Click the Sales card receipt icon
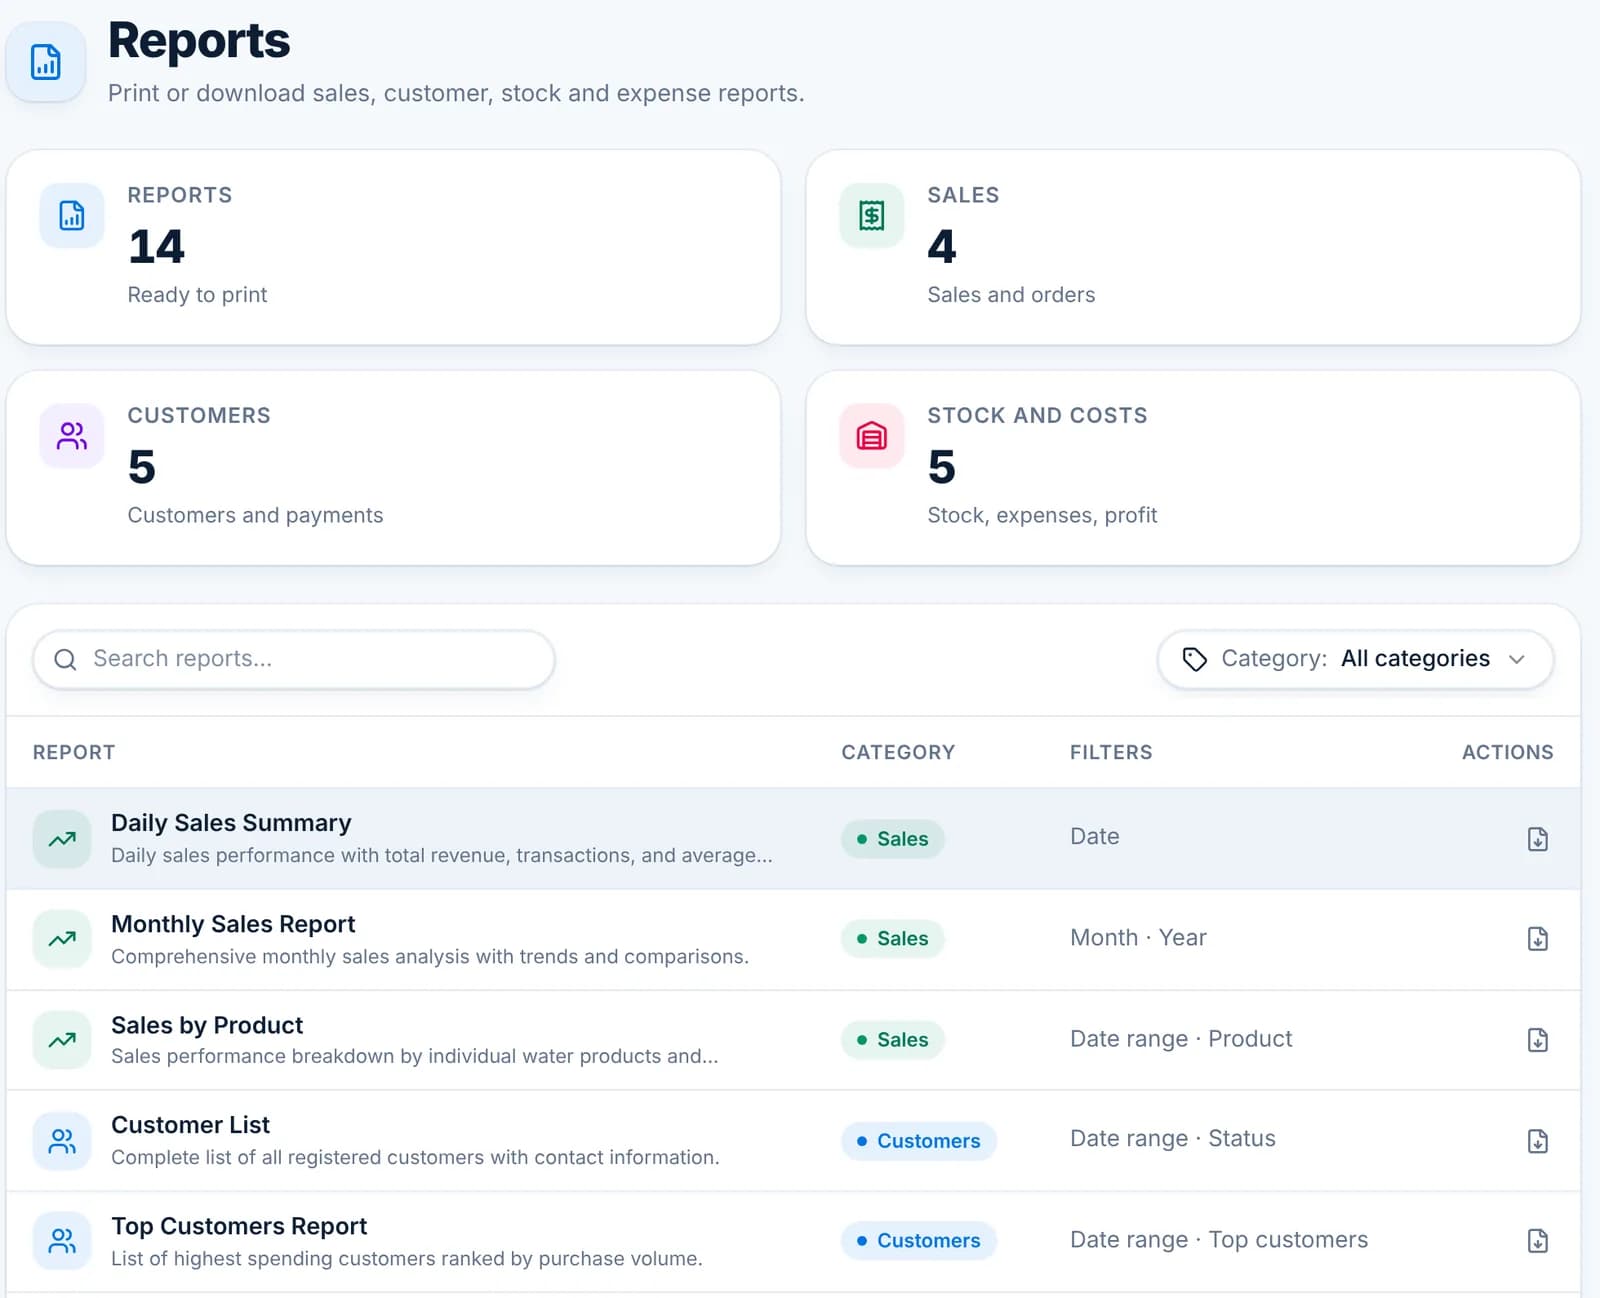1600x1298 pixels. (872, 215)
